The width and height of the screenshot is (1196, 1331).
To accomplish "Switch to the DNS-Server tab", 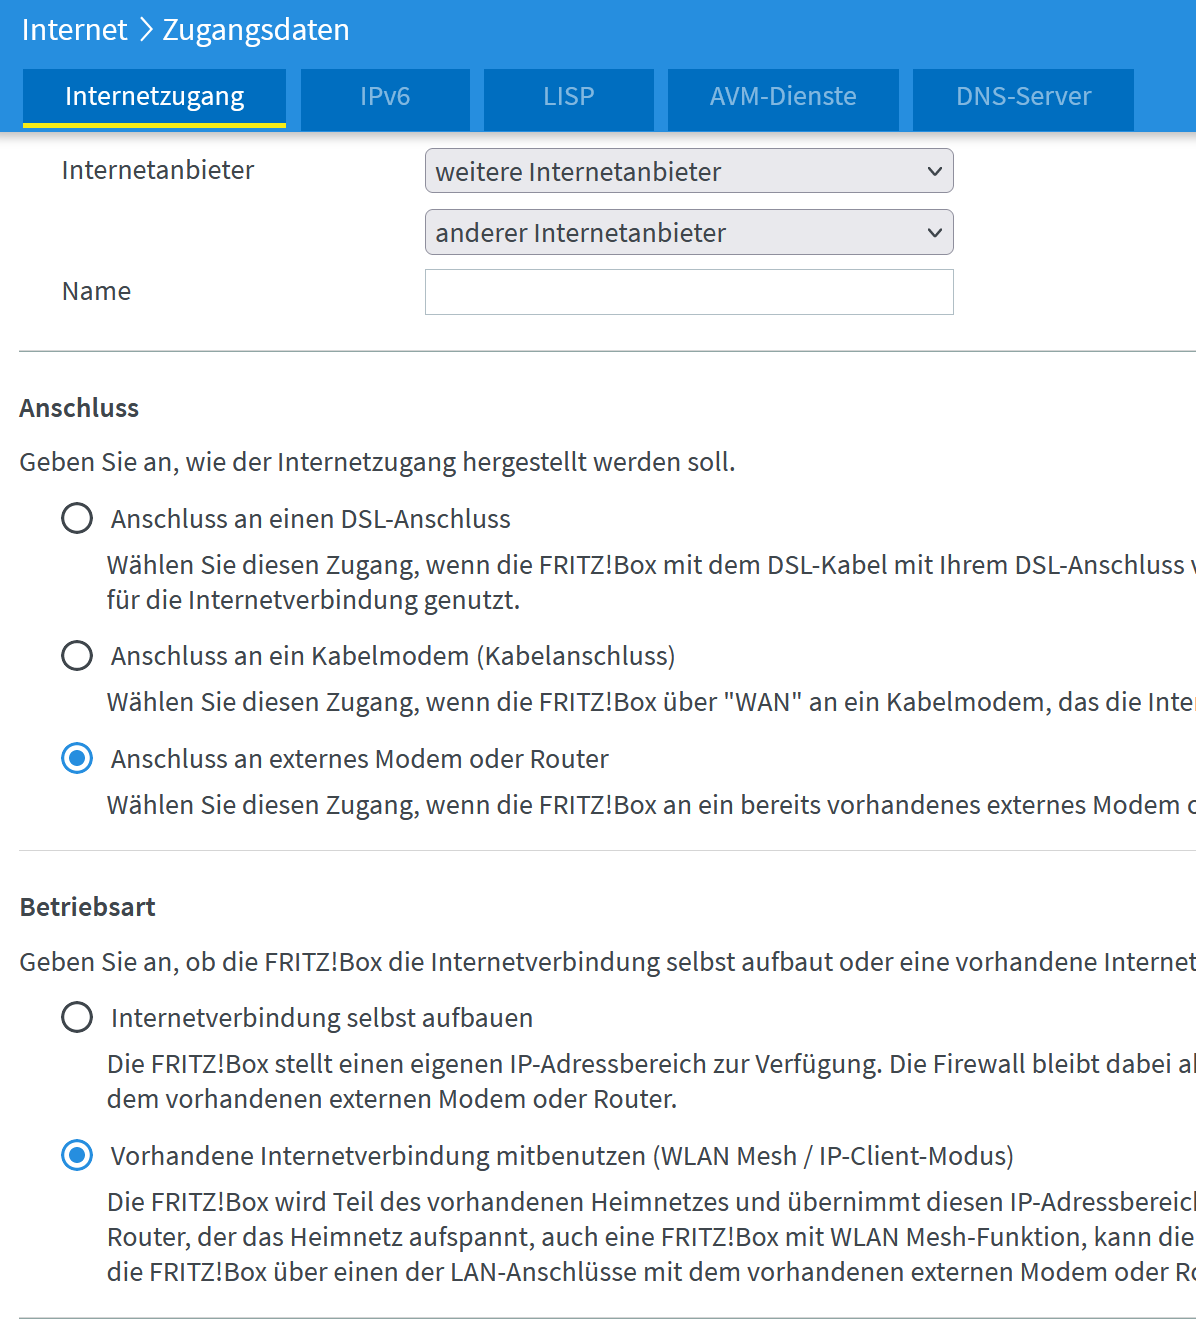I will click(1023, 97).
